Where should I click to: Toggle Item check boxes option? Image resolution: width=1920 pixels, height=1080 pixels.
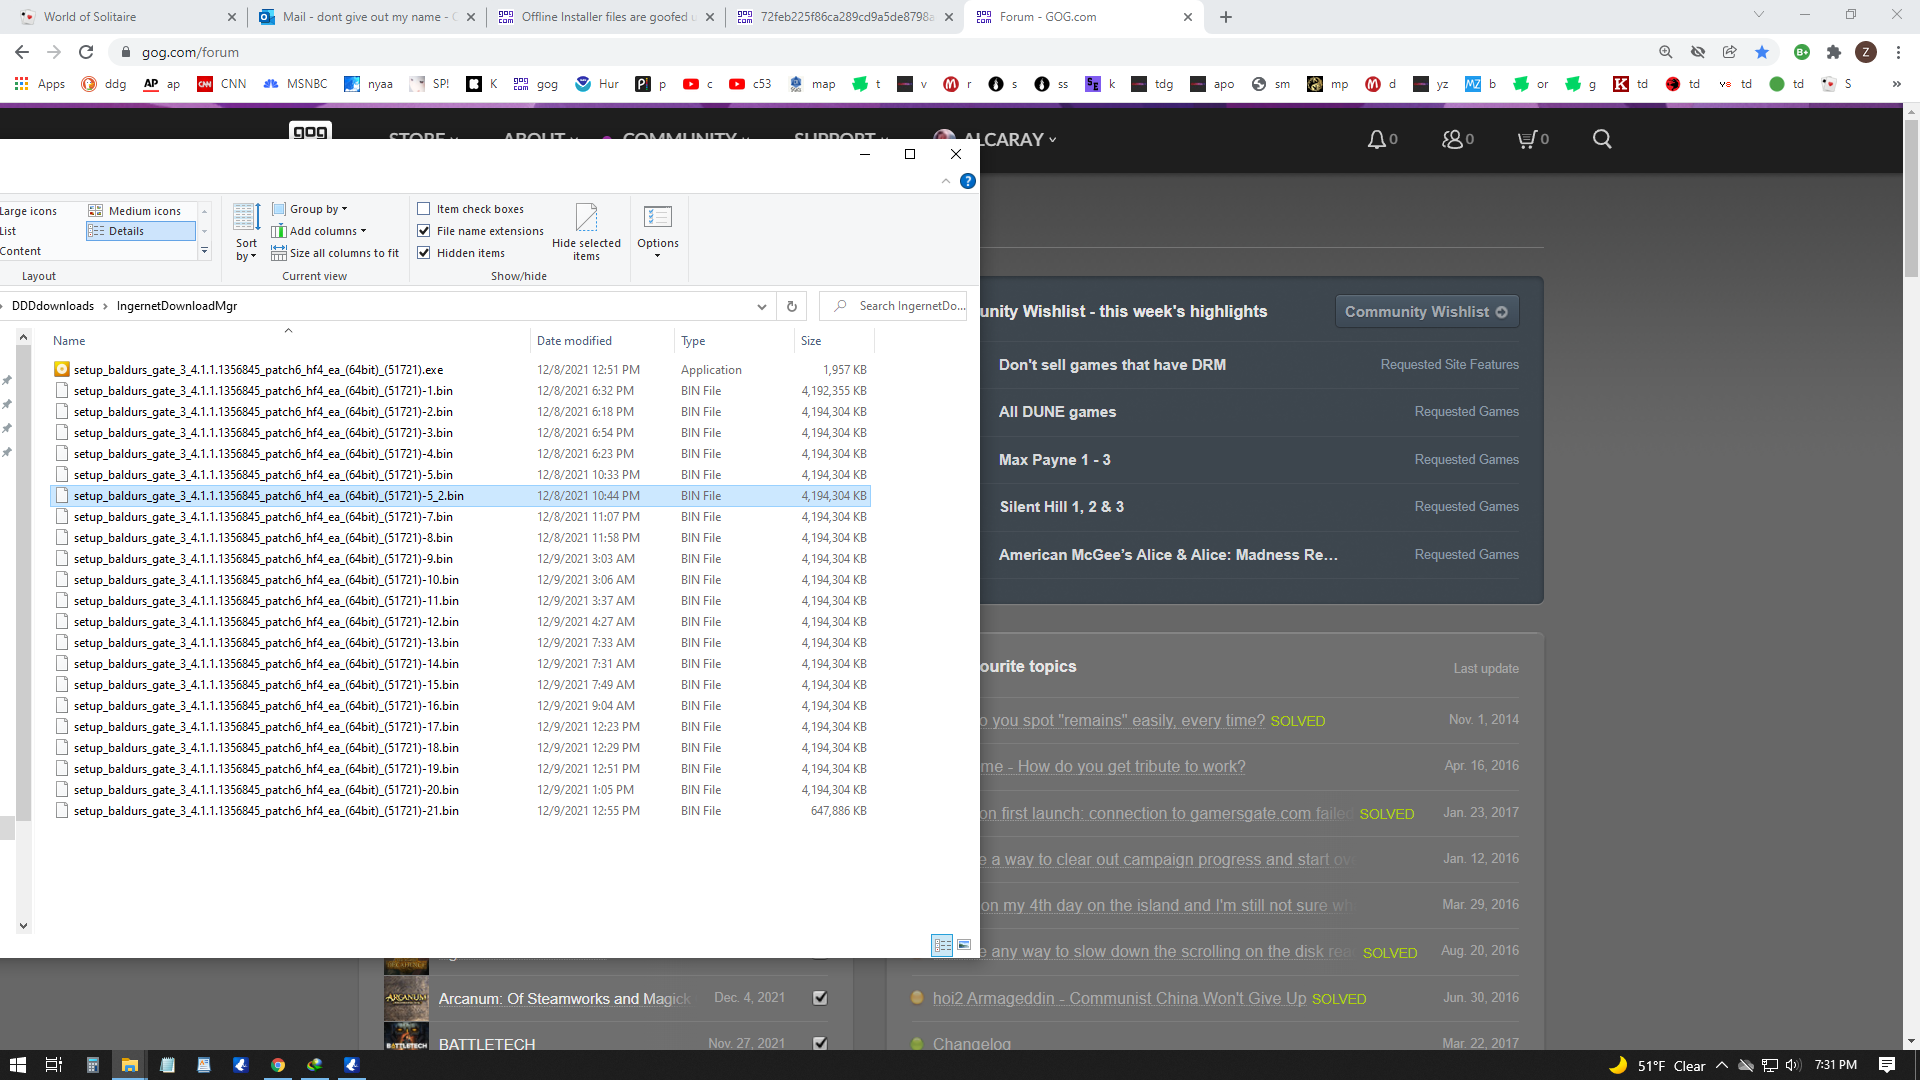tap(424, 209)
